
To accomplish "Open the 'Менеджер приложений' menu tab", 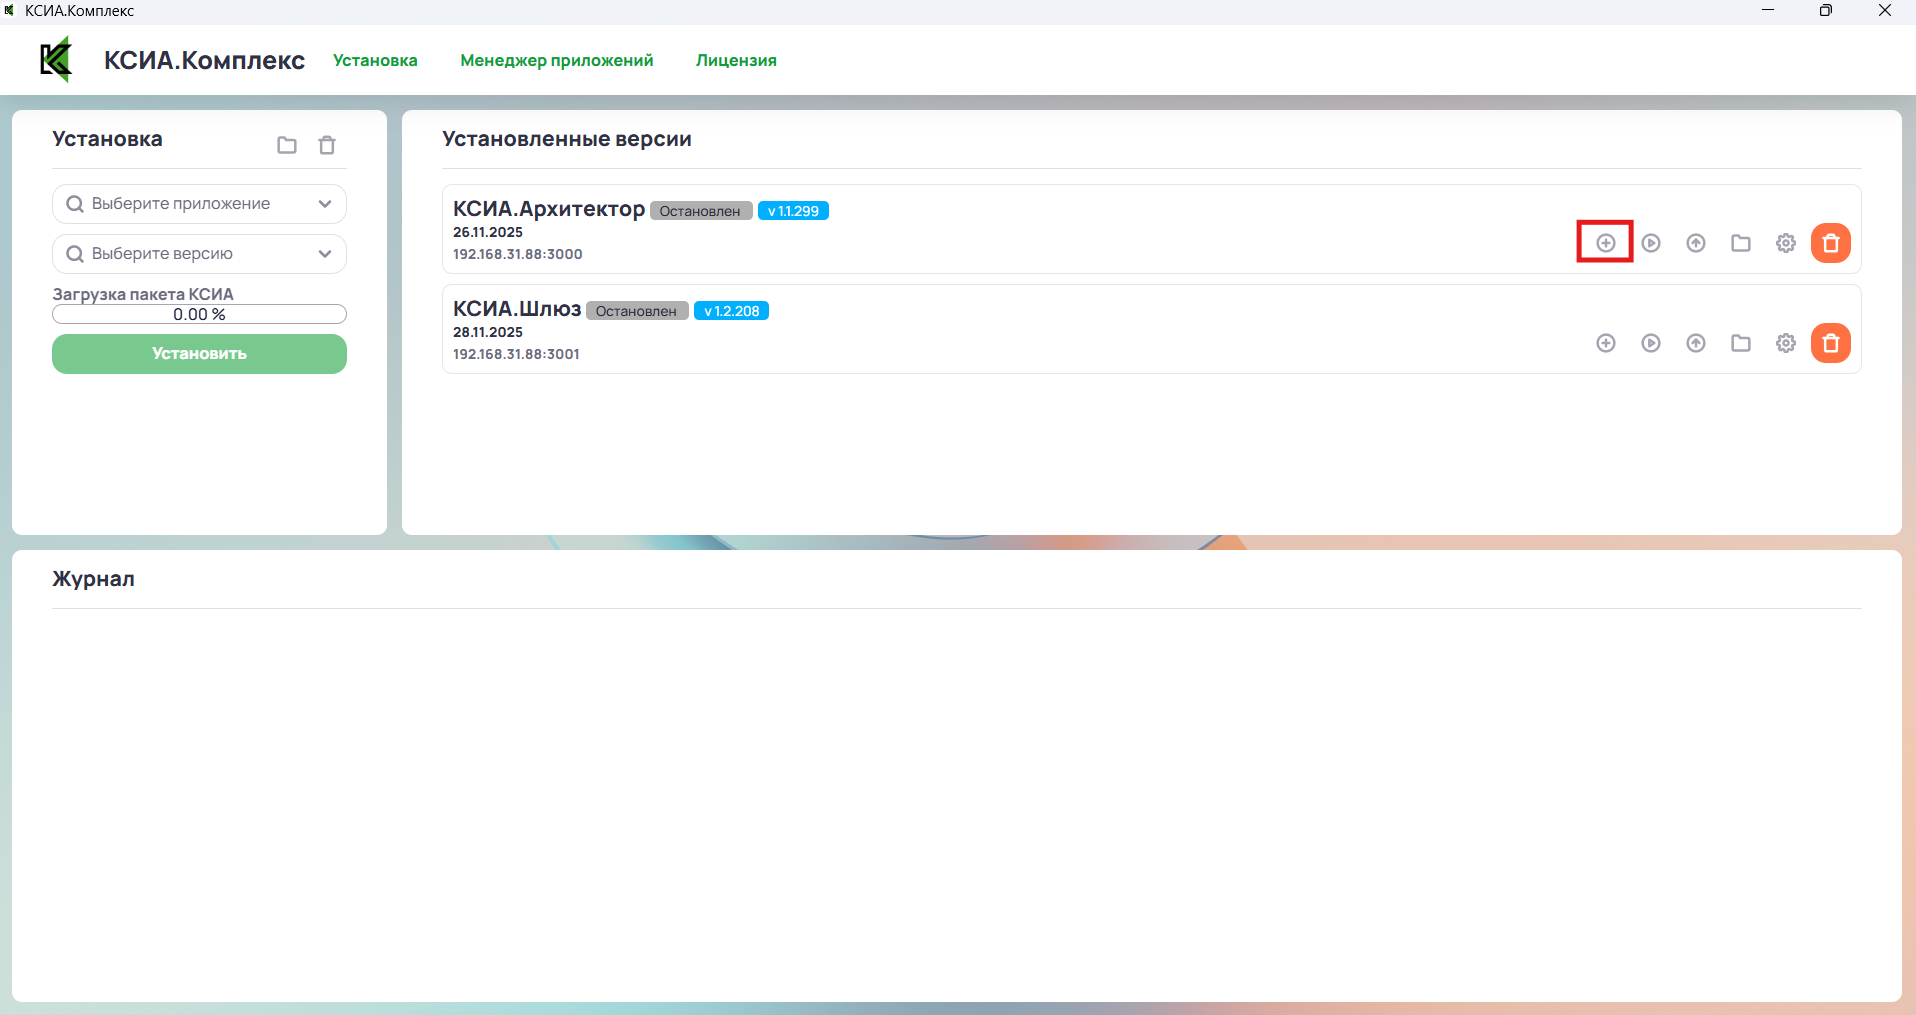I will coord(556,60).
